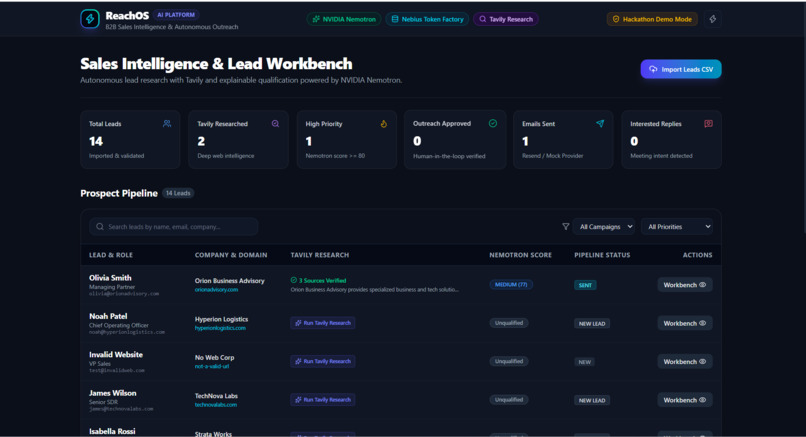The image size is (806, 437).
Task: Click the MEDIUM (77) score badge
Action: [x=511, y=284]
